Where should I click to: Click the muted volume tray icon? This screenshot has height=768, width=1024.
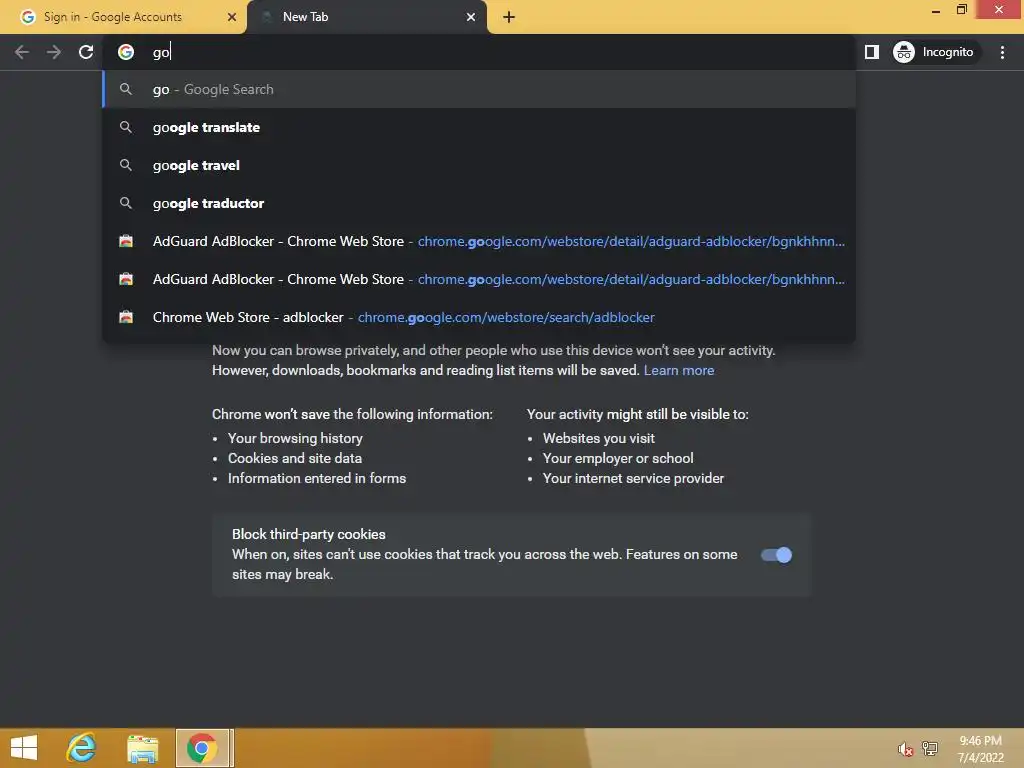(905, 749)
